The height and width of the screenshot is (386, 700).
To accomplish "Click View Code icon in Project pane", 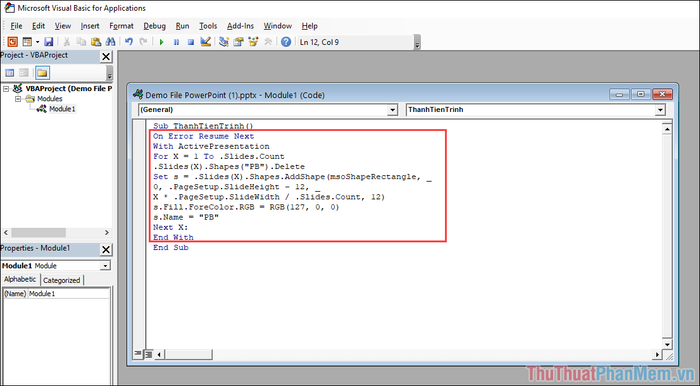I will [9, 73].
